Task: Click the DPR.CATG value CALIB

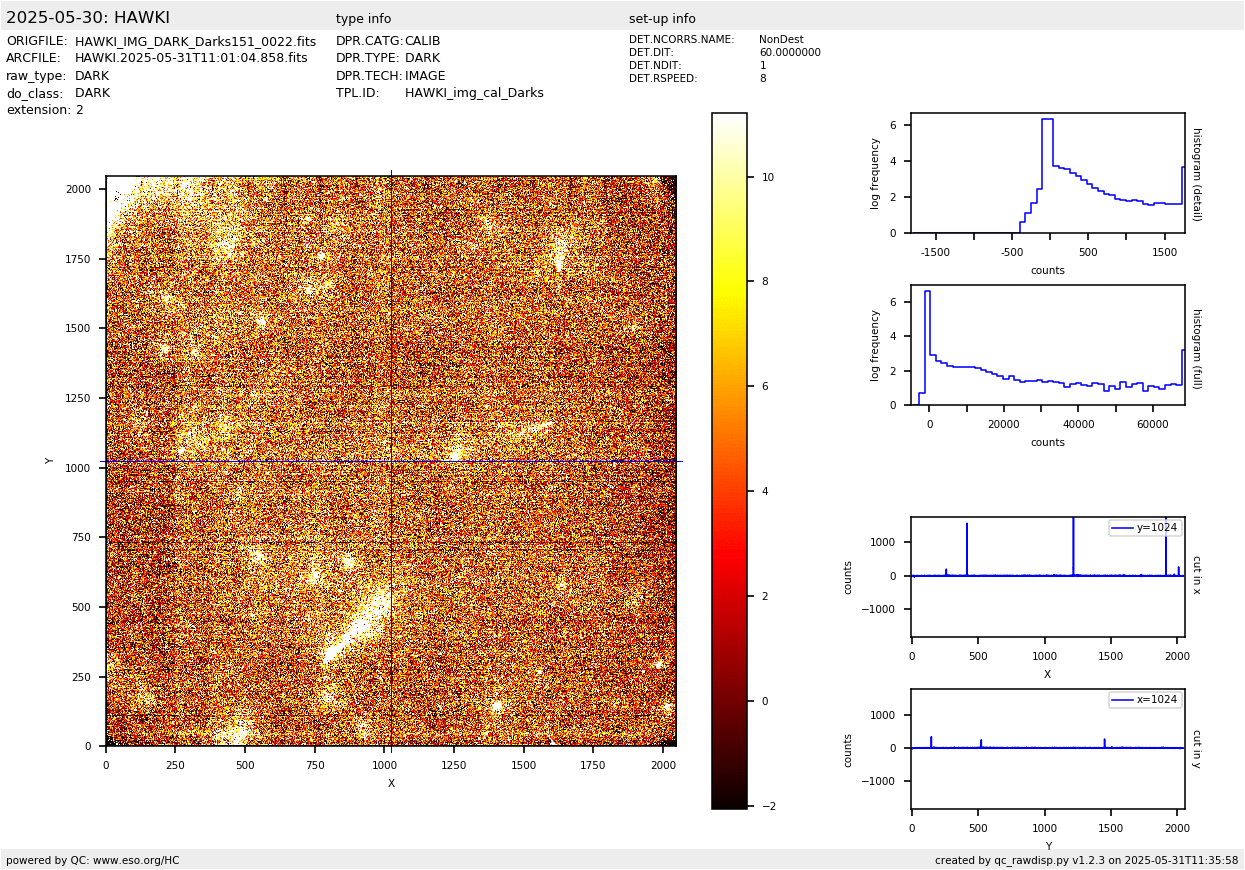Action: 422,42
